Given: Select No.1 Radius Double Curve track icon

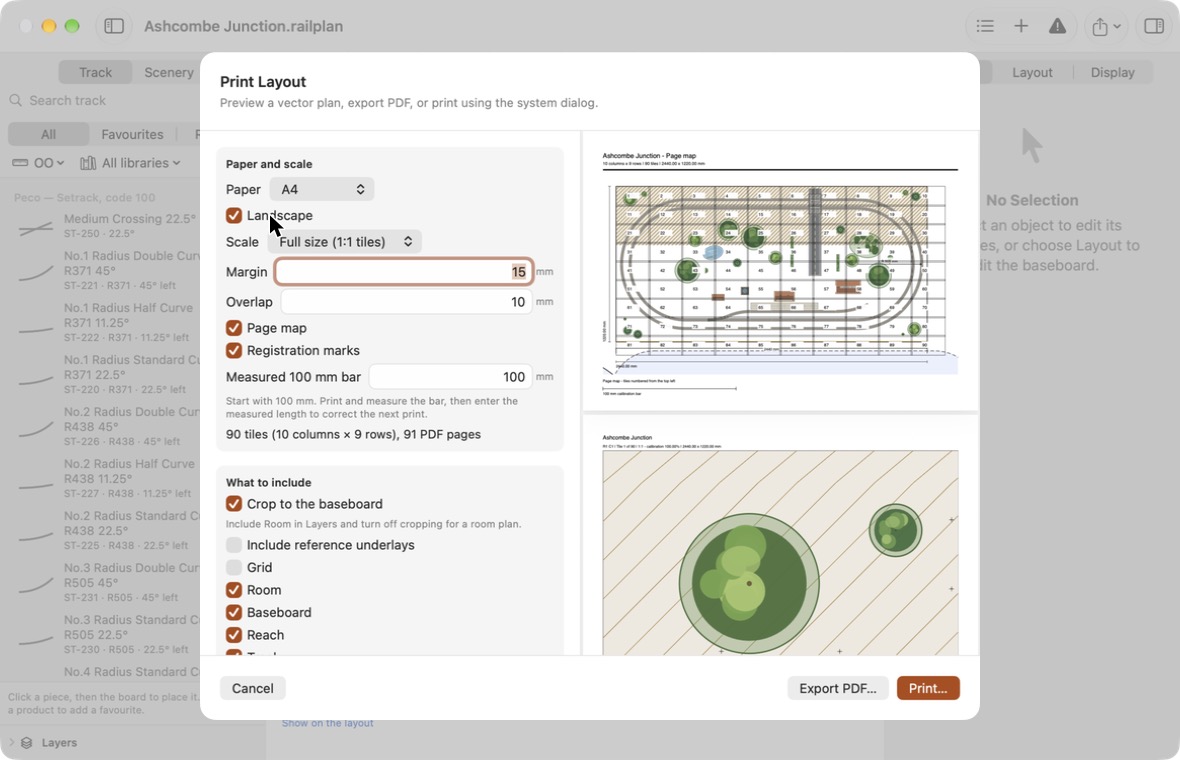Looking at the screenshot, I should (x=35, y=271).
